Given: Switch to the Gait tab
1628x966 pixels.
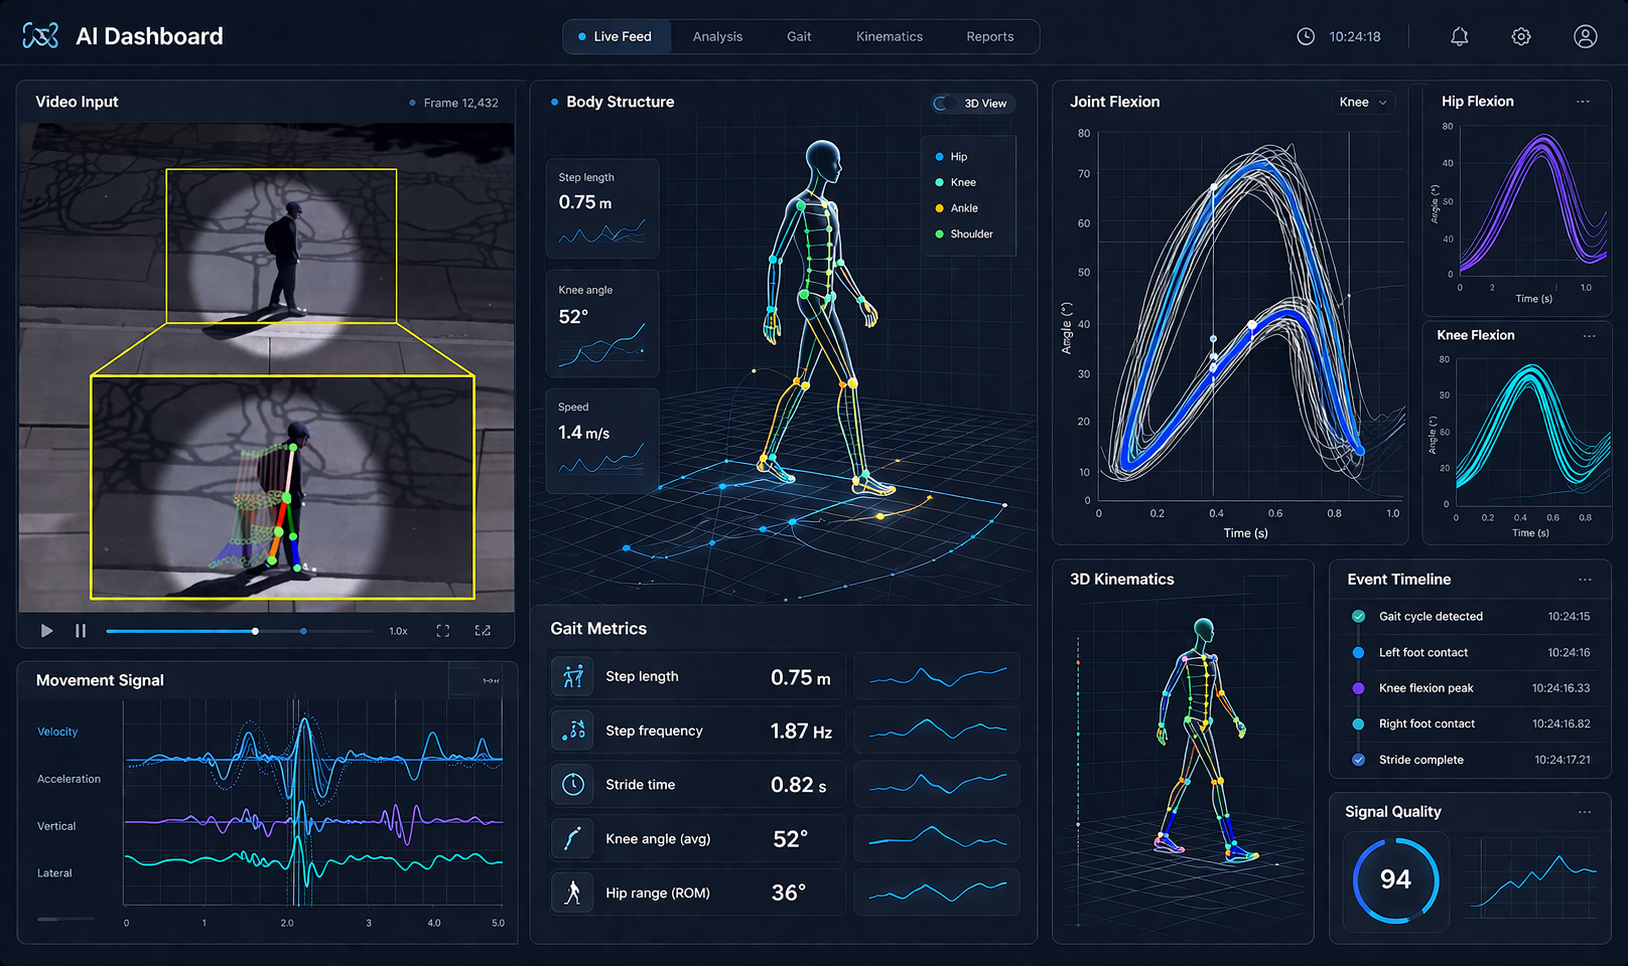Looking at the screenshot, I should (799, 37).
